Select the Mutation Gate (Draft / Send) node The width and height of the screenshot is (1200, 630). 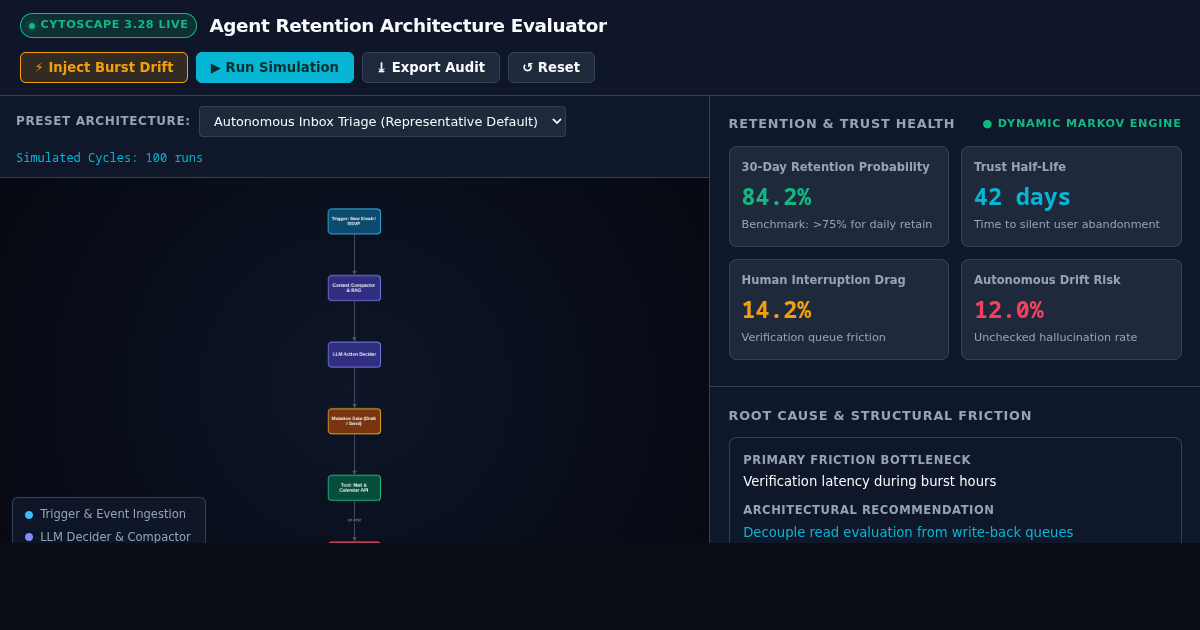[x=354, y=421]
